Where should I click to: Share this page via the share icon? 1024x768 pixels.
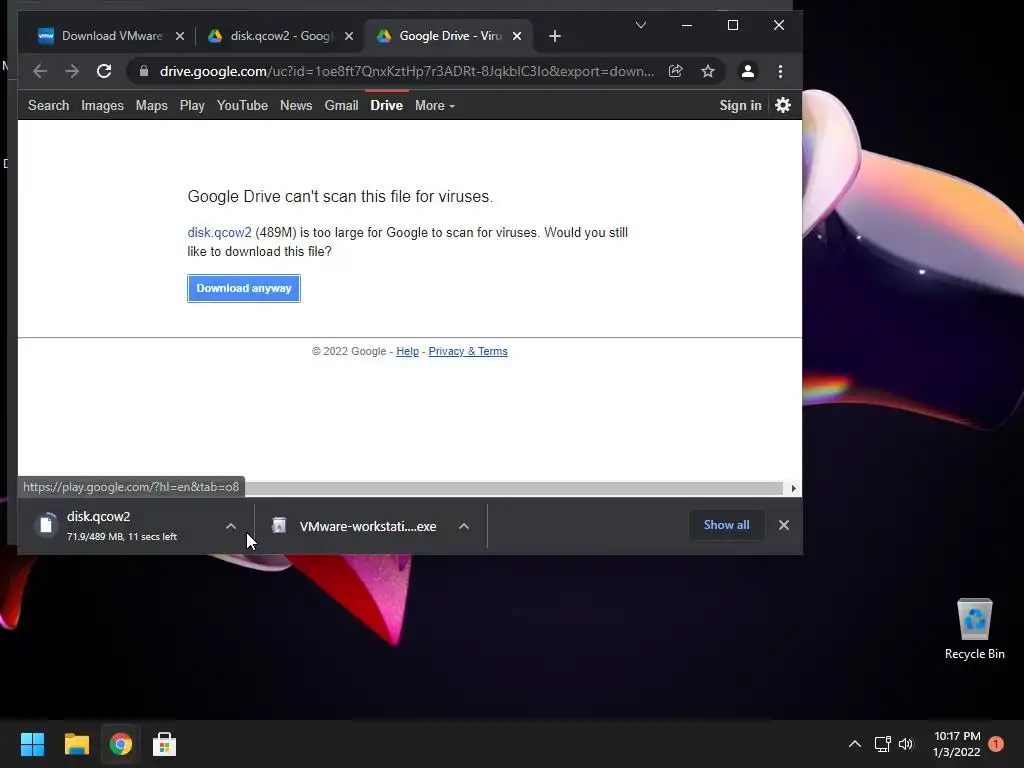(x=676, y=71)
